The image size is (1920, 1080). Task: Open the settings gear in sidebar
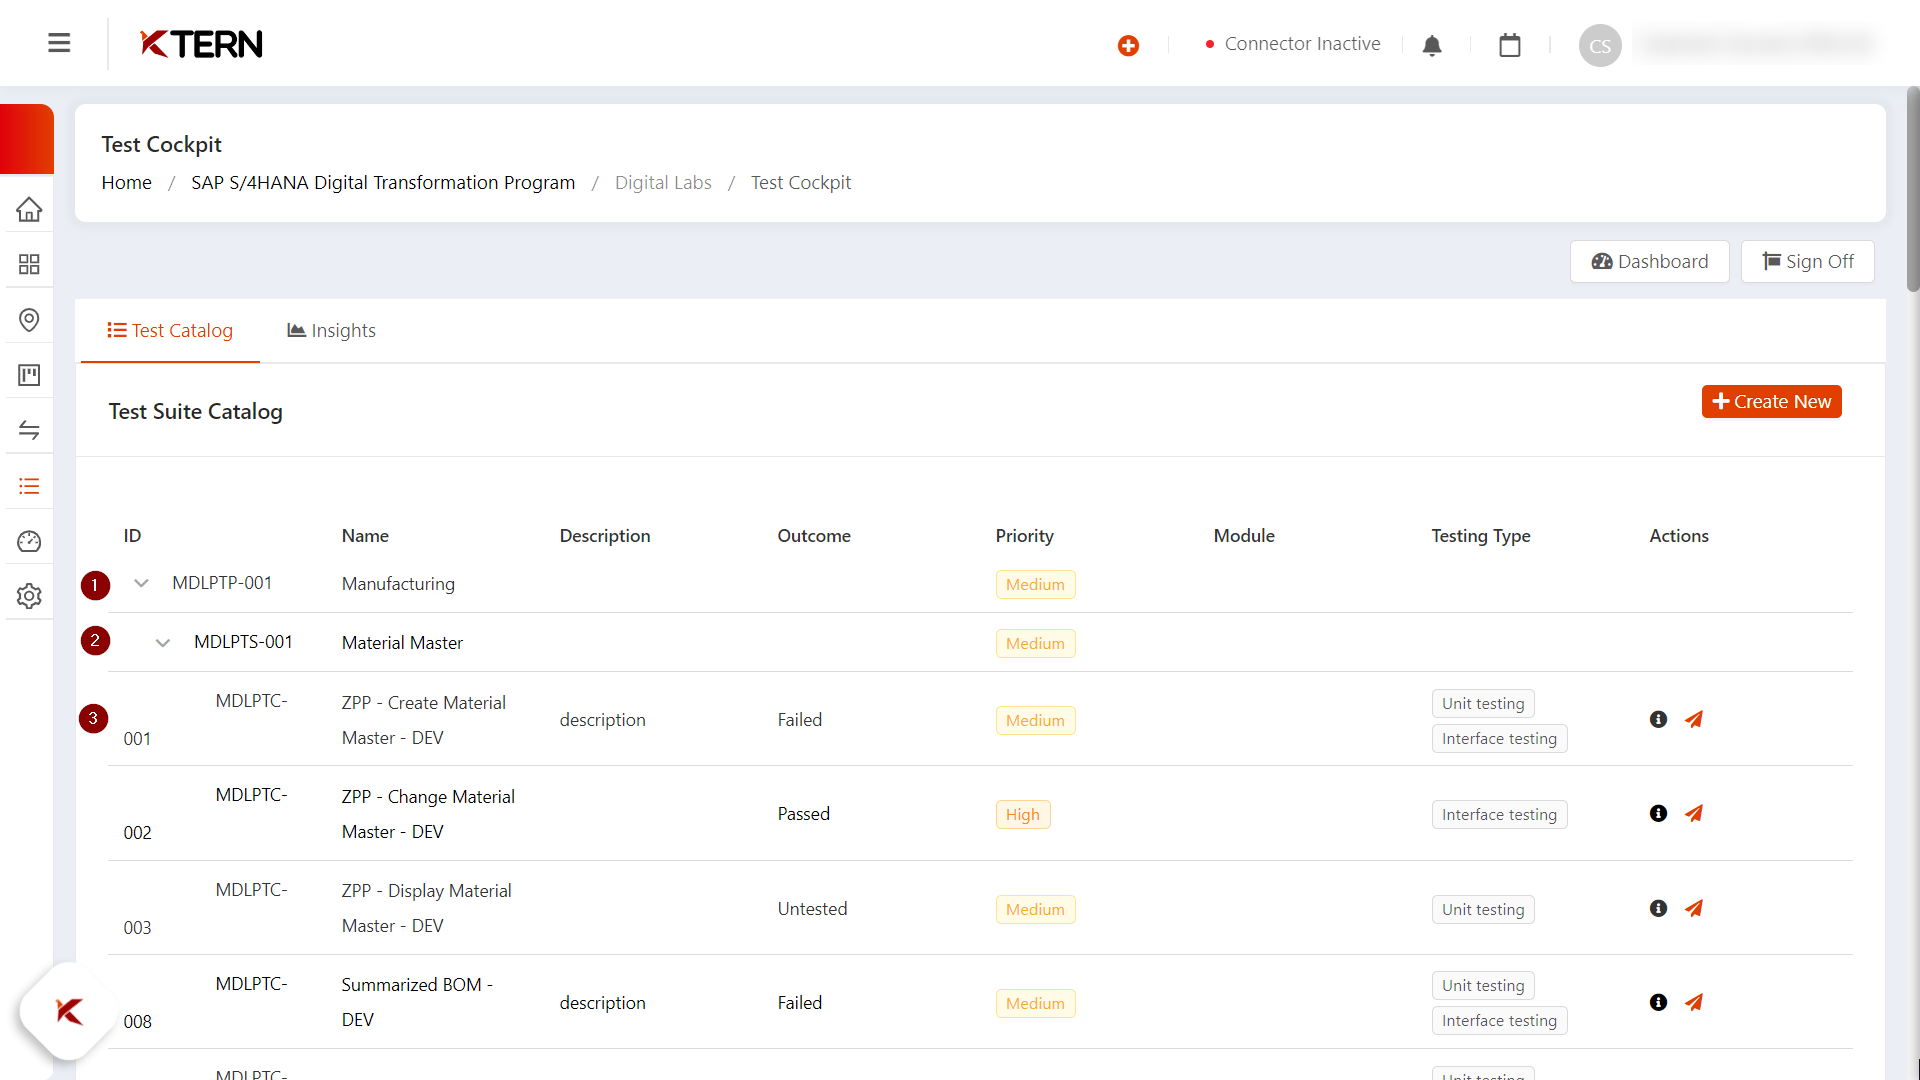(29, 596)
